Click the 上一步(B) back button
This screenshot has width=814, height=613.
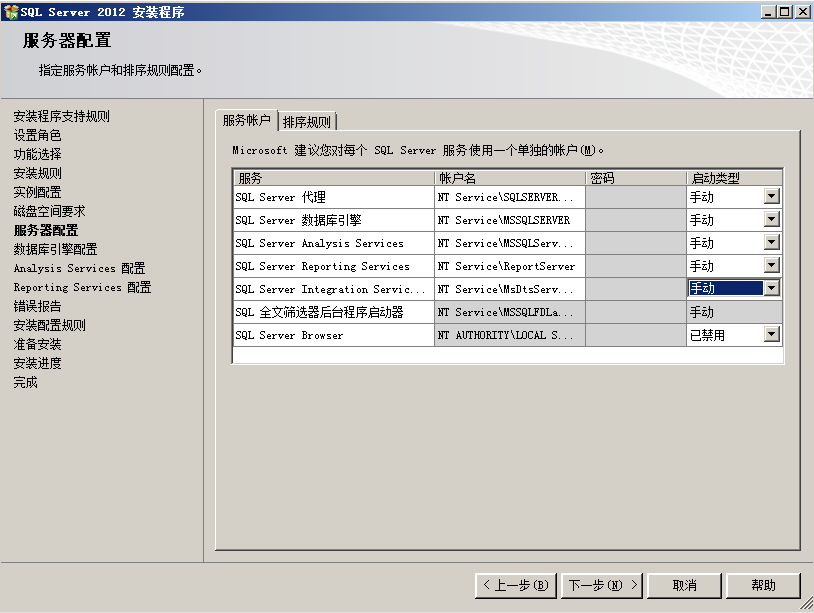coord(515,585)
